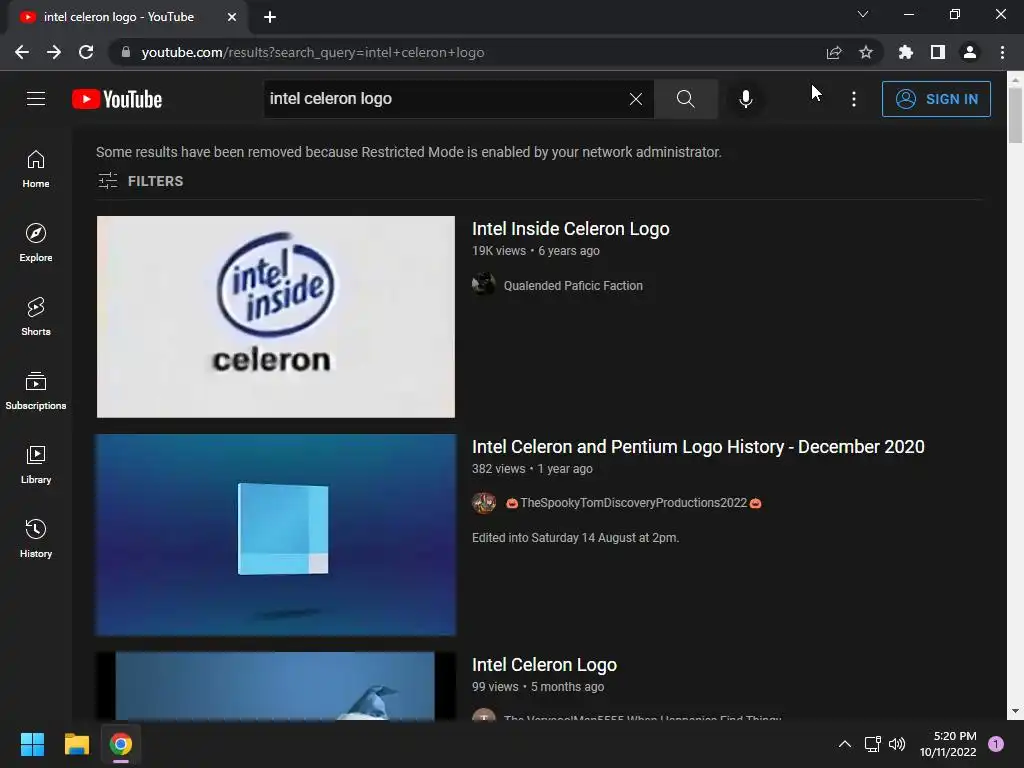Open the YouTube hamburger guide menu
The height and width of the screenshot is (768, 1024).
(36, 99)
